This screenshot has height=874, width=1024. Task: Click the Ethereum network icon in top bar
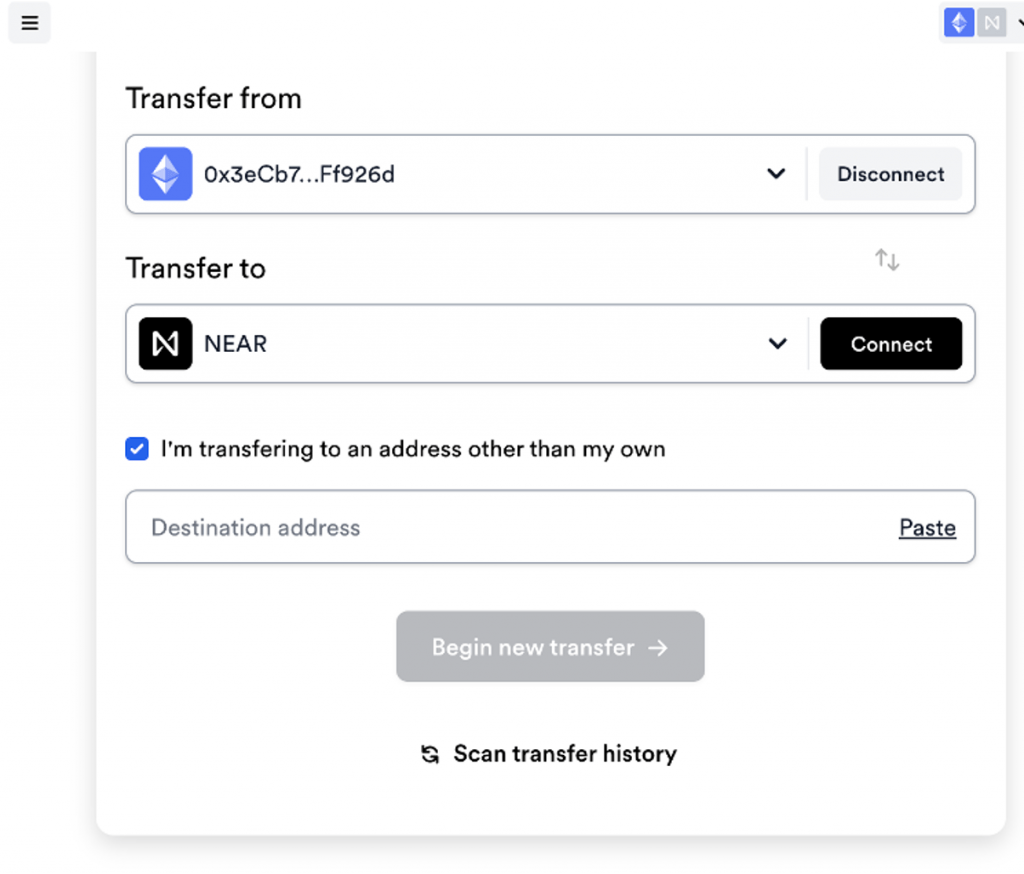959,23
